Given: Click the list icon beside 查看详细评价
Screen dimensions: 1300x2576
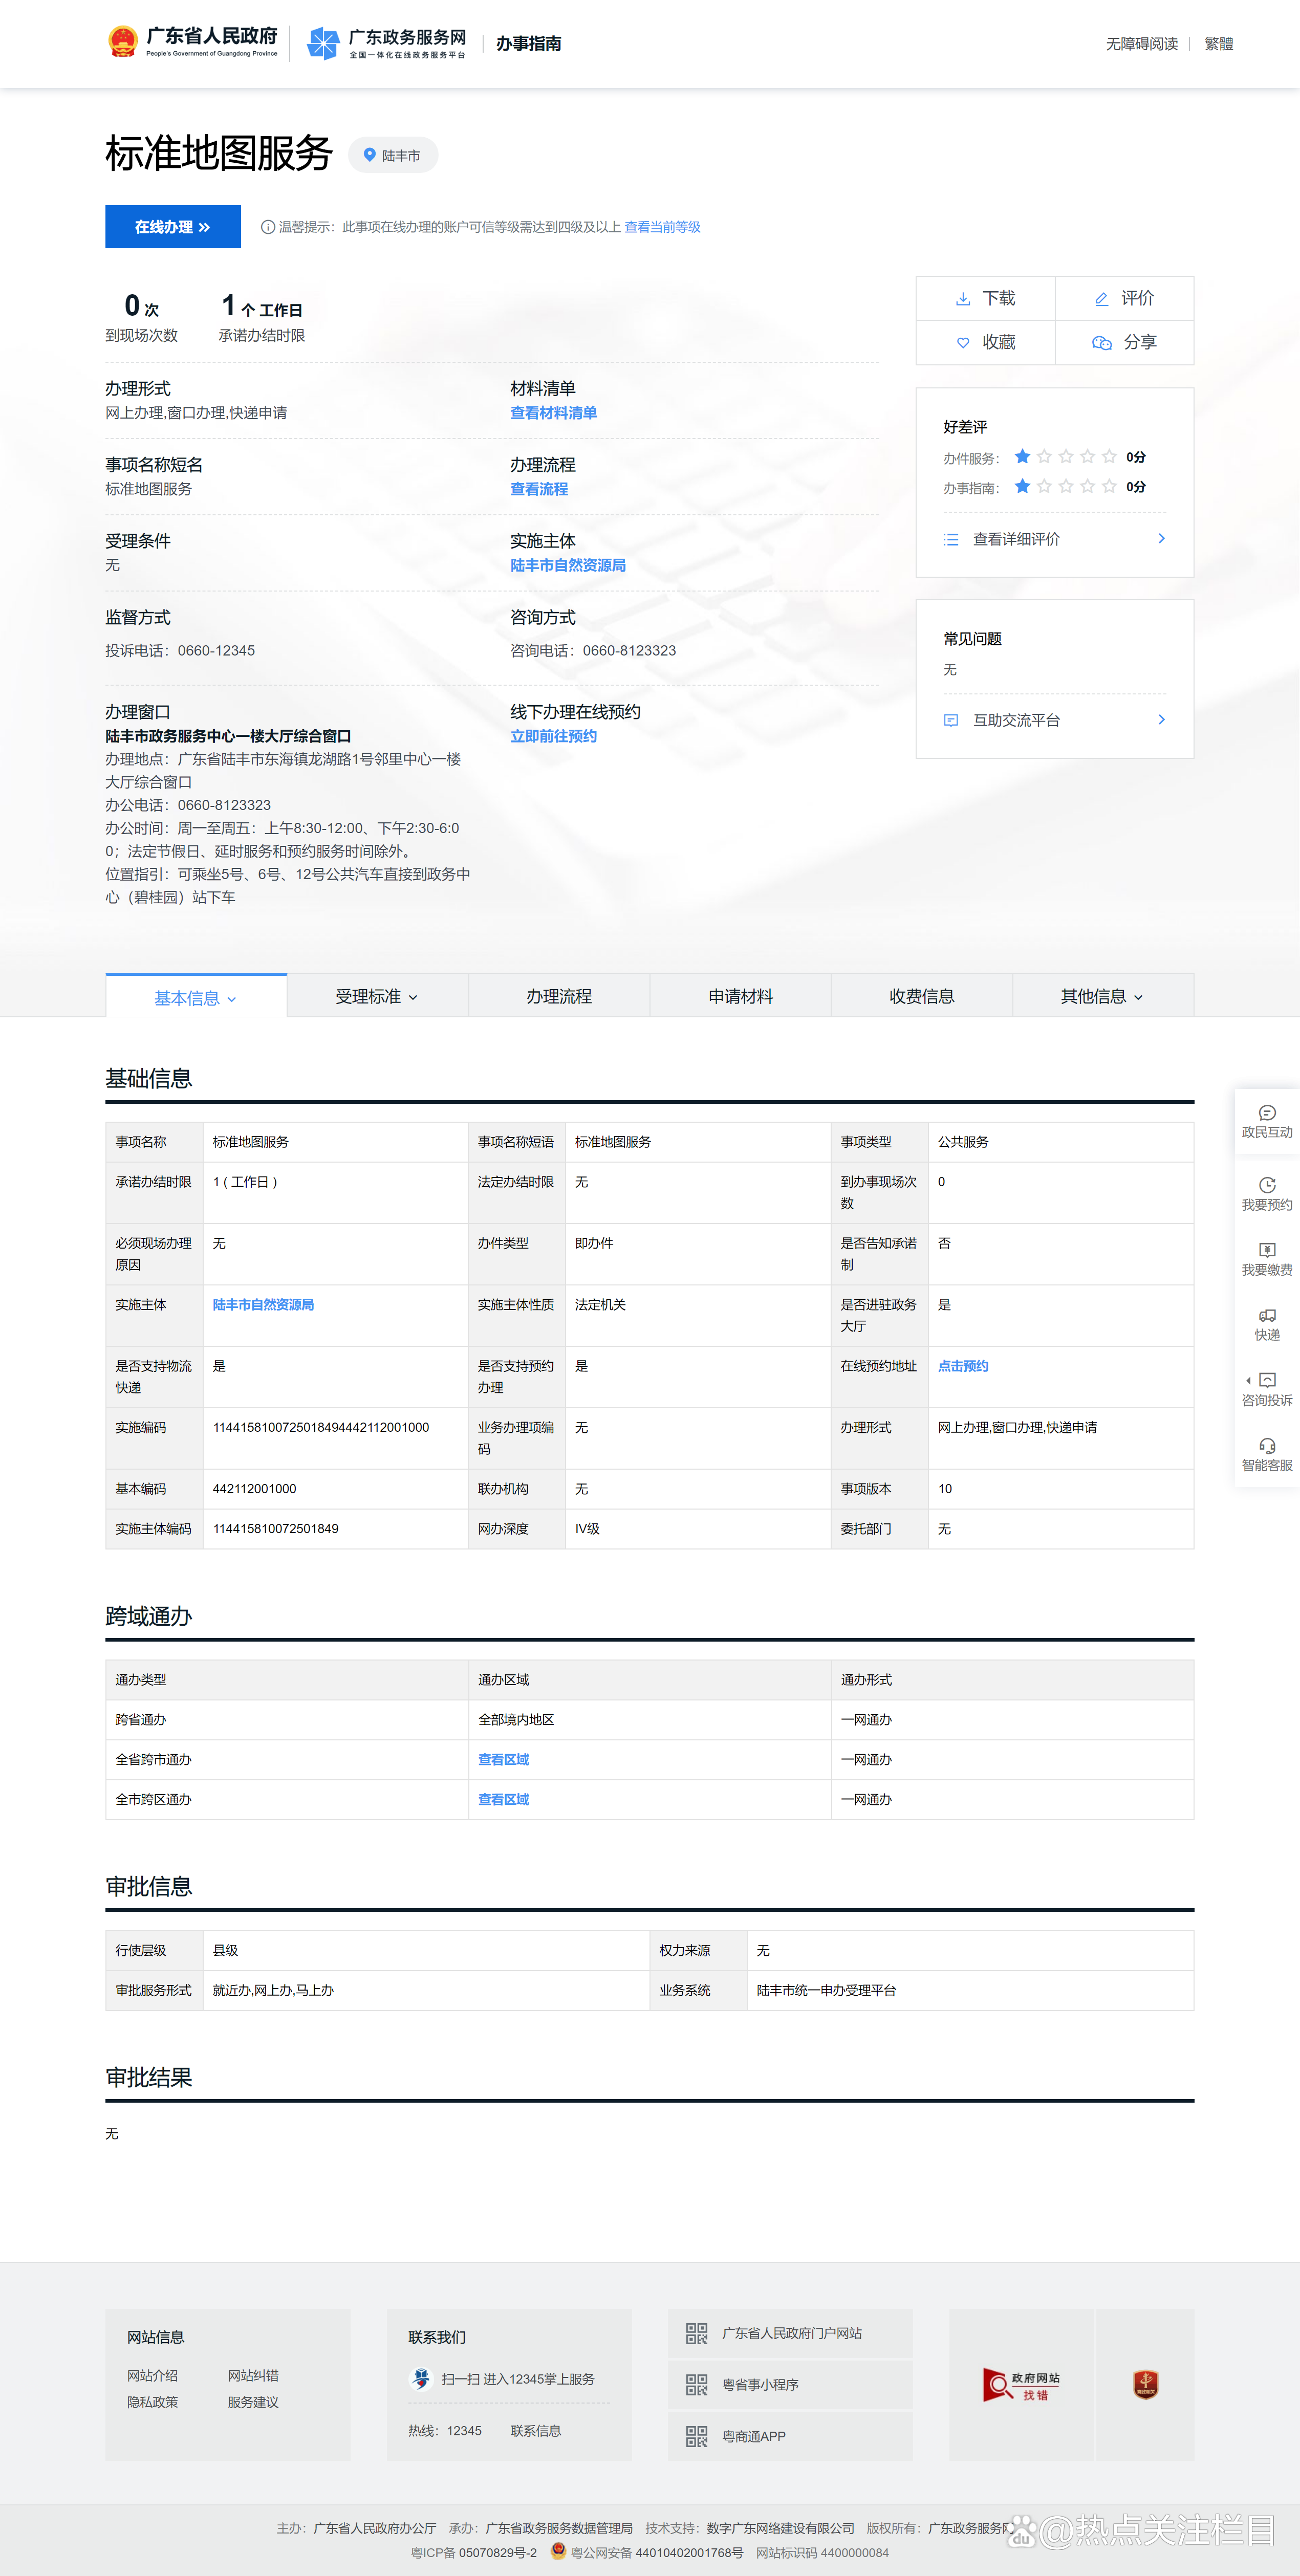Looking at the screenshot, I should 951,539.
